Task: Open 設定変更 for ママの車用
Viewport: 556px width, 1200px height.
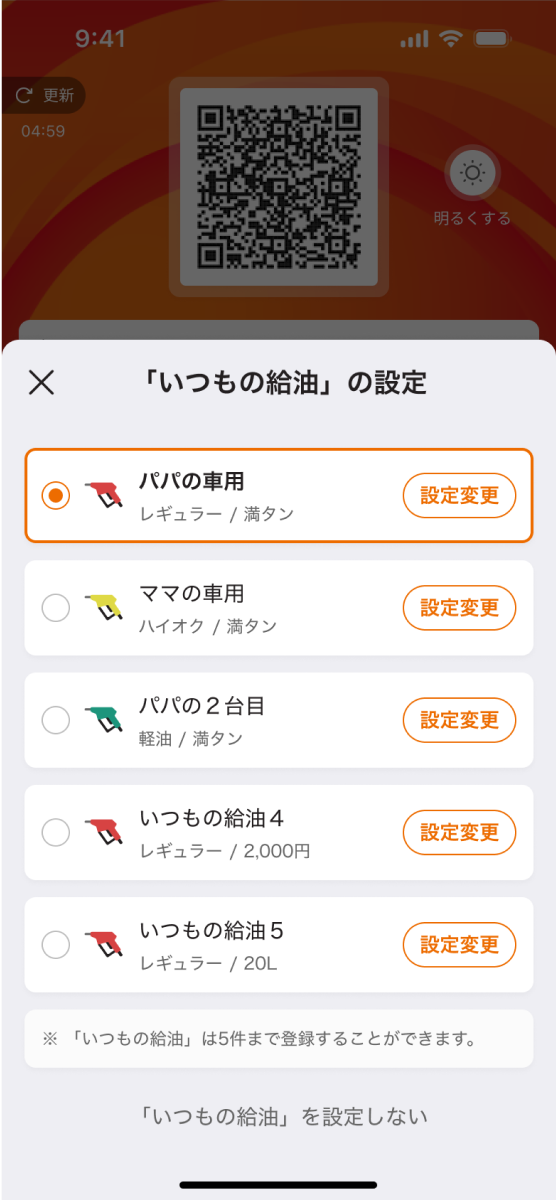Action: pos(459,607)
